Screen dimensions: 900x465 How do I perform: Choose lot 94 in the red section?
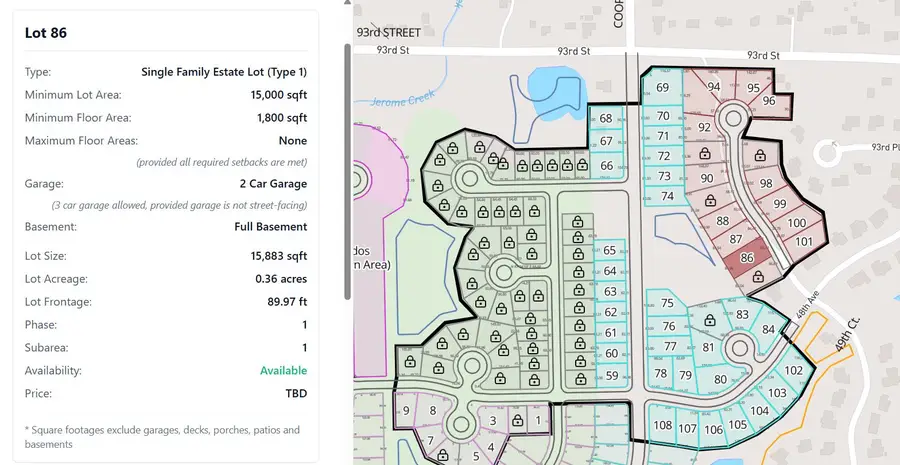click(713, 87)
